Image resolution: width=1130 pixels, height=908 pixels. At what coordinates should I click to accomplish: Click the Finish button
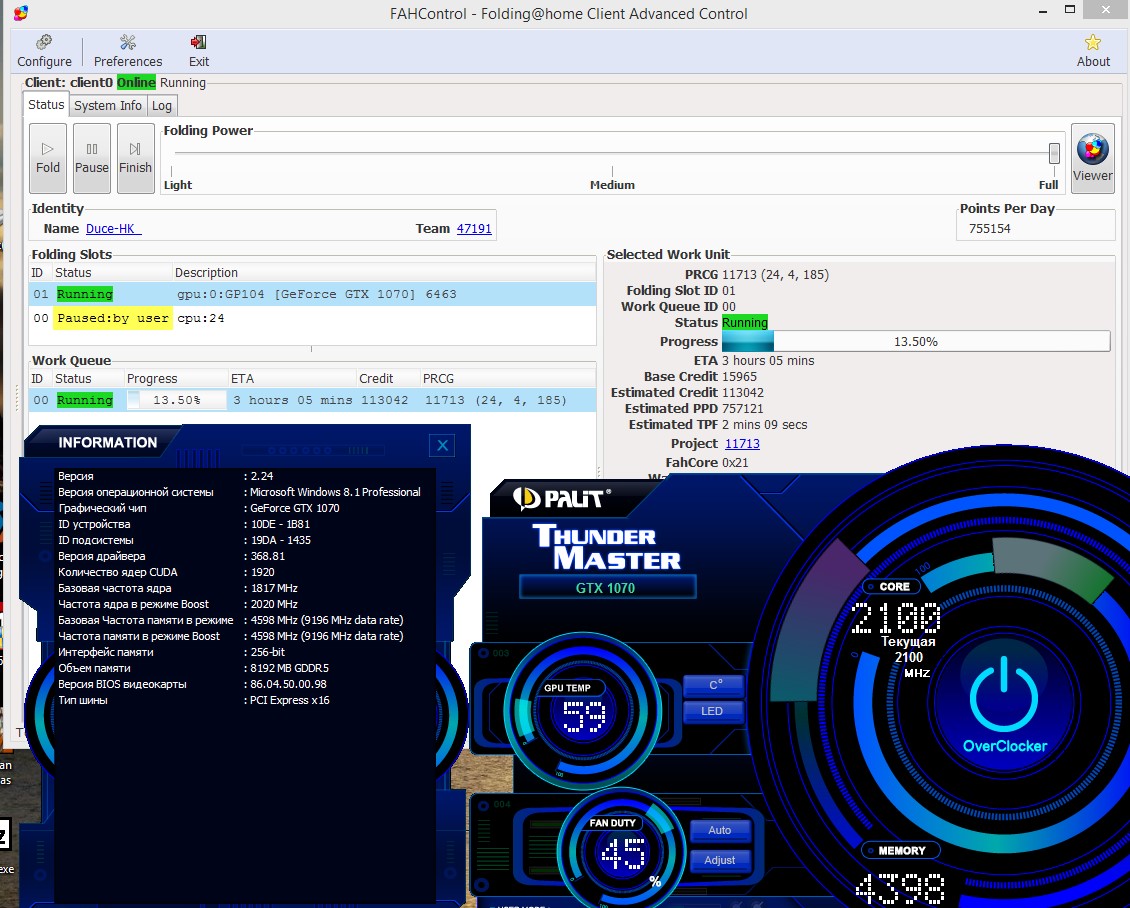coord(135,158)
